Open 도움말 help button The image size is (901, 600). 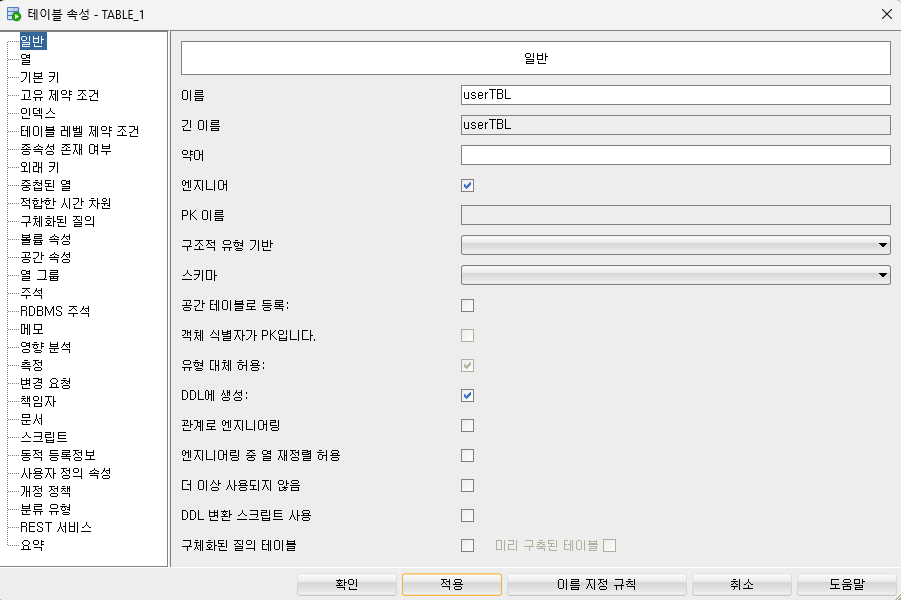(x=846, y=584)
